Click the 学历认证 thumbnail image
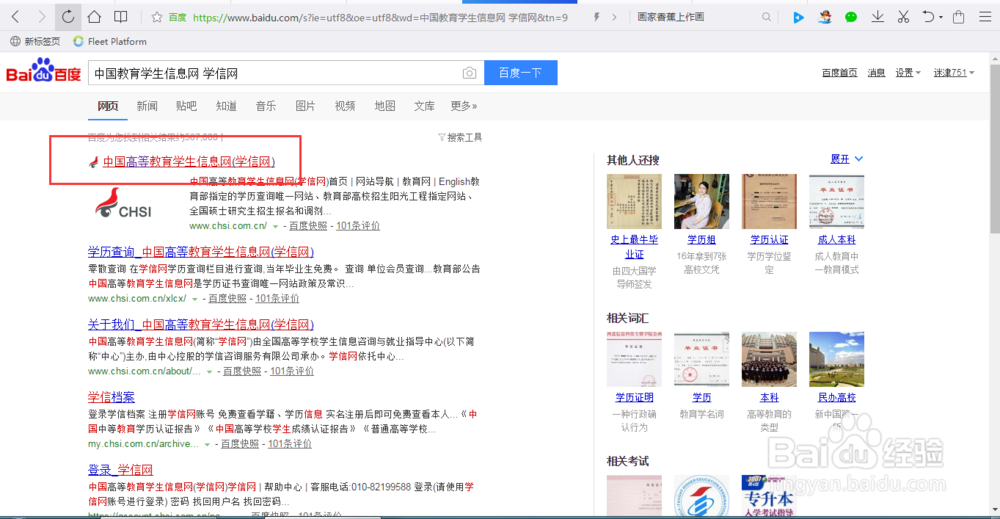This screenshot has width=1000, height=519. [769, 201]
